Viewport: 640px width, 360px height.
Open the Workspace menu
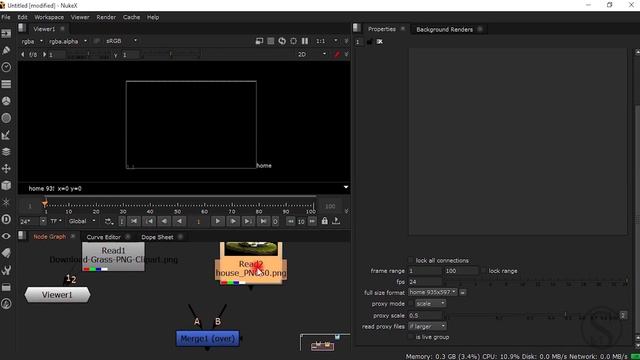pyautogui.click(x=49, y=17)
